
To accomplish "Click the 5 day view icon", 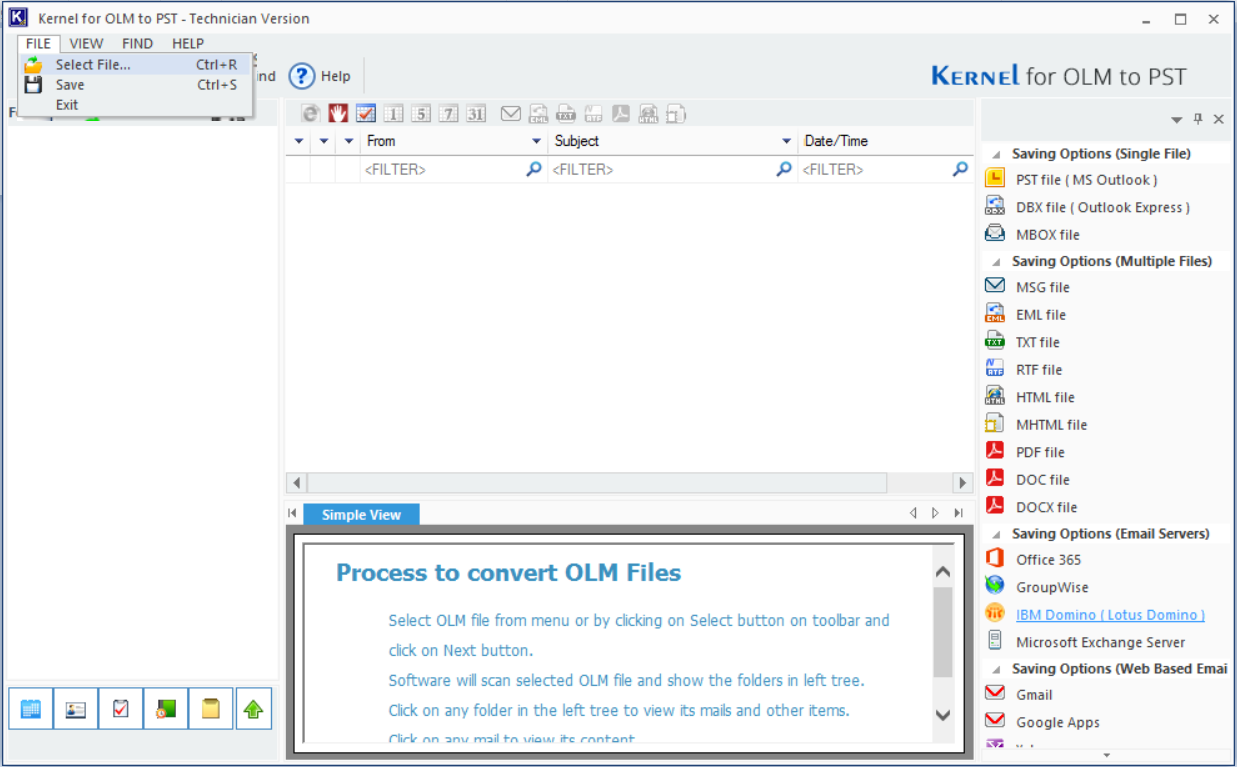I will click(421, 114).
